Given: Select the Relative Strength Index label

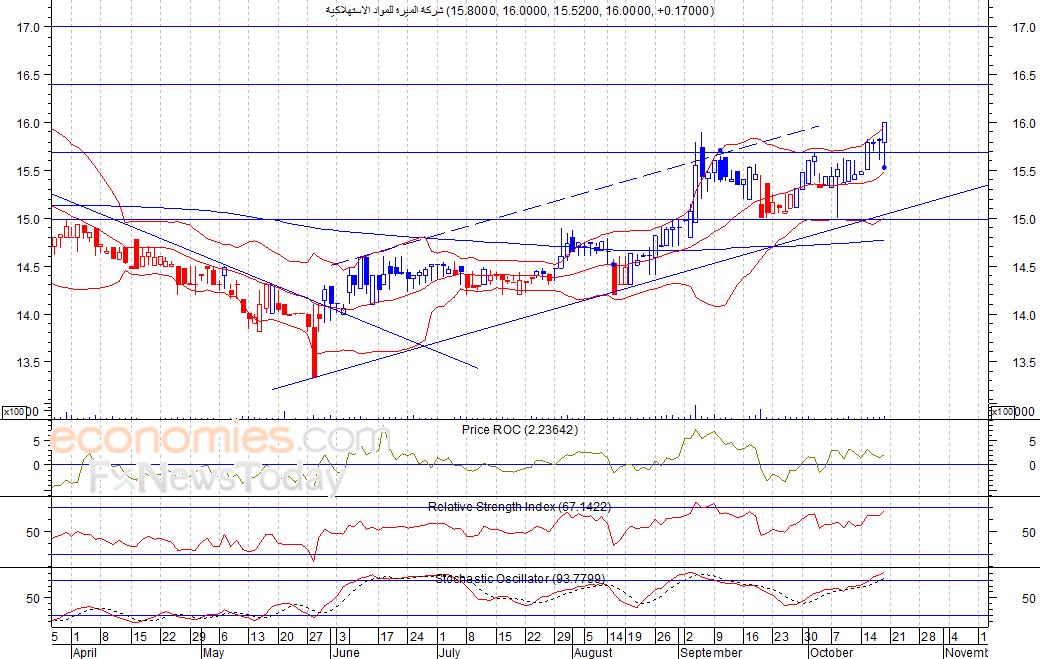Looking at the screenshot, I should [519, 507].
